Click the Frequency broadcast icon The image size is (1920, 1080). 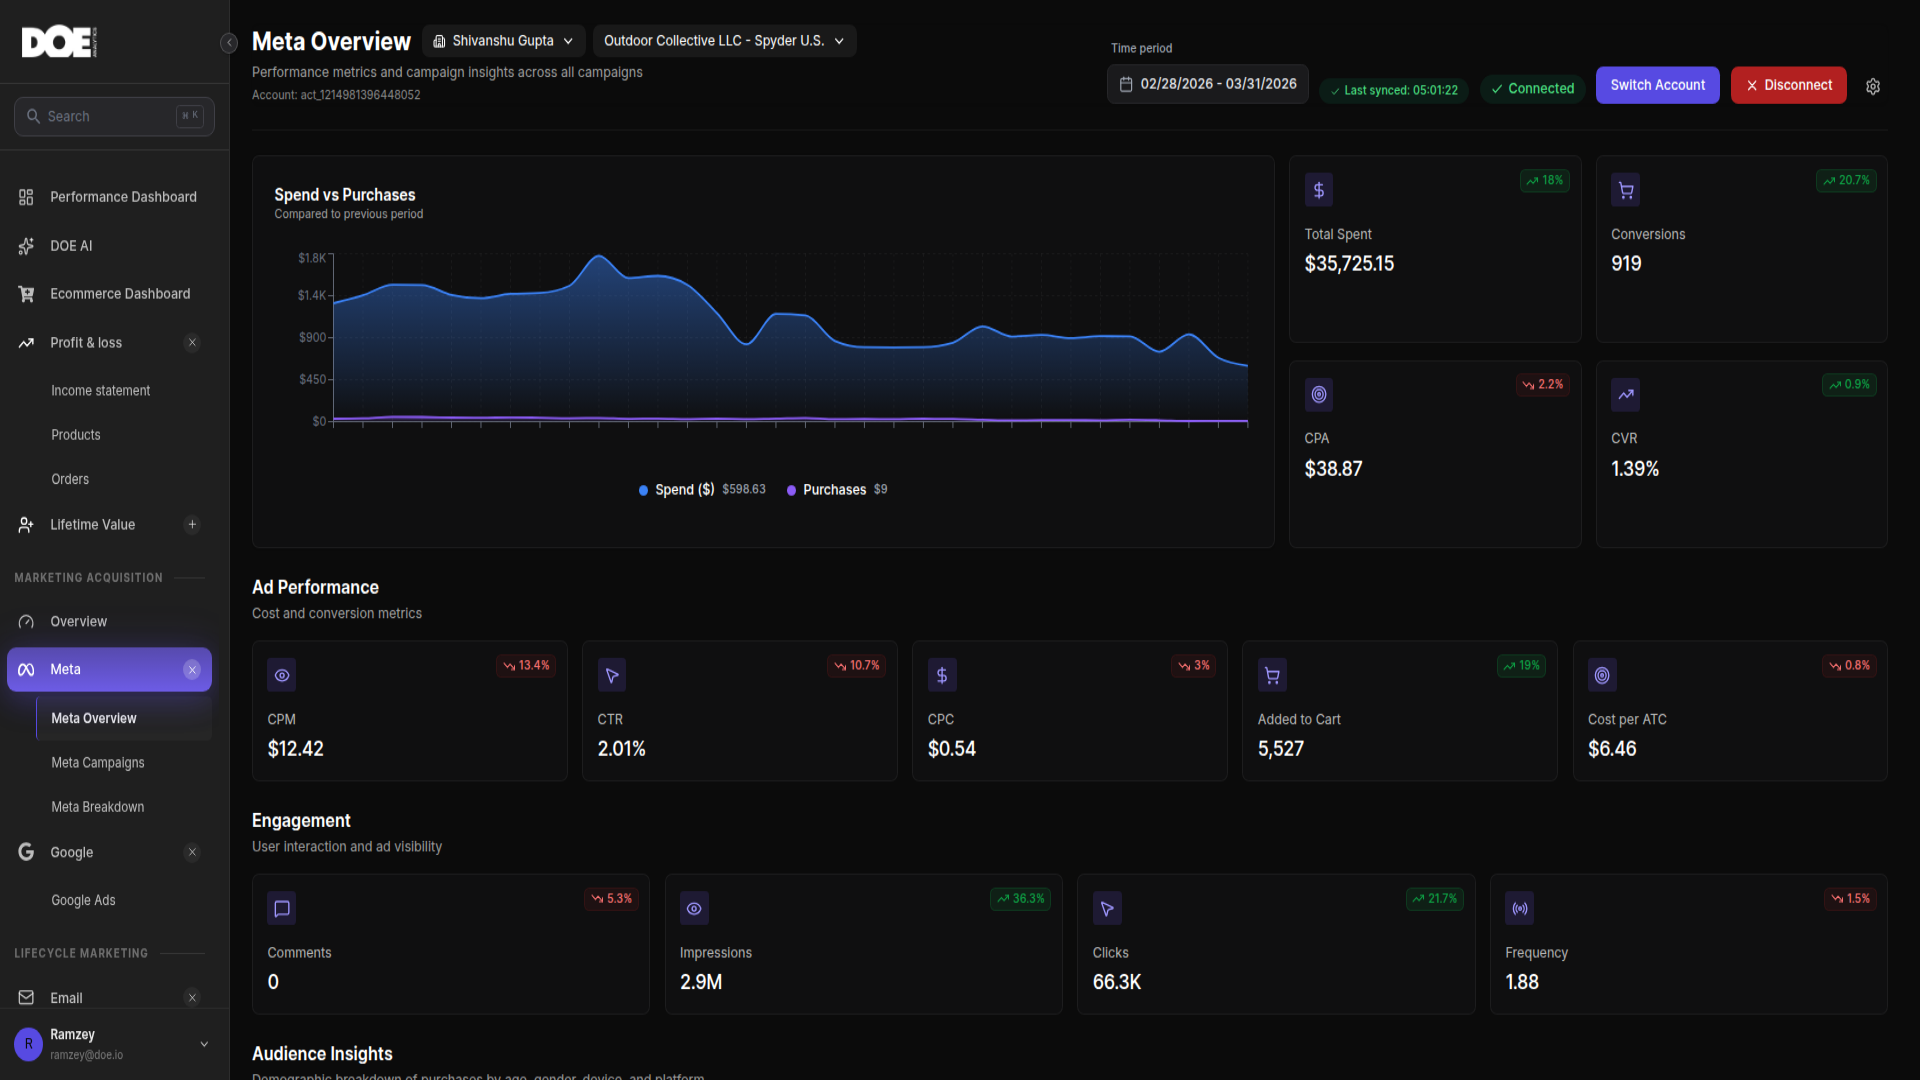pyautogui.click(x=1520, y=909)
